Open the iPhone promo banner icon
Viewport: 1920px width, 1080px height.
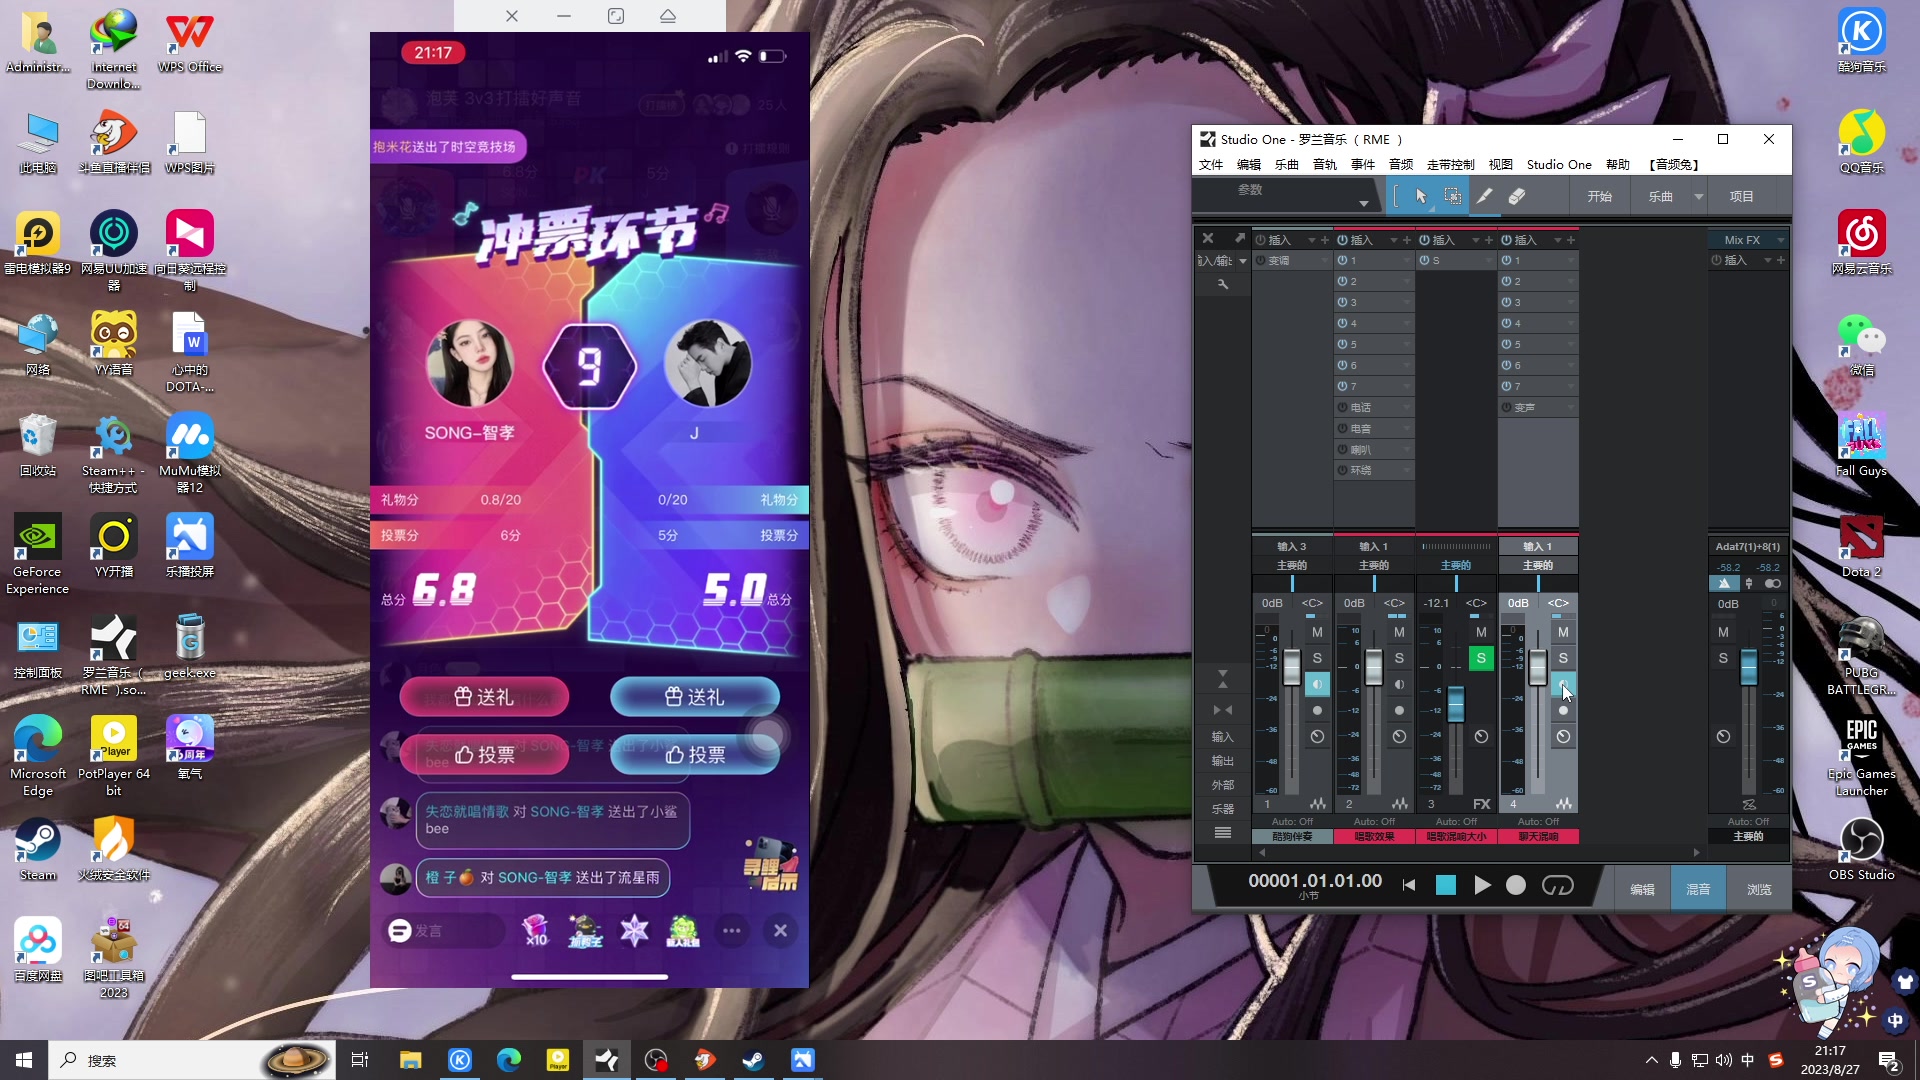771,863
